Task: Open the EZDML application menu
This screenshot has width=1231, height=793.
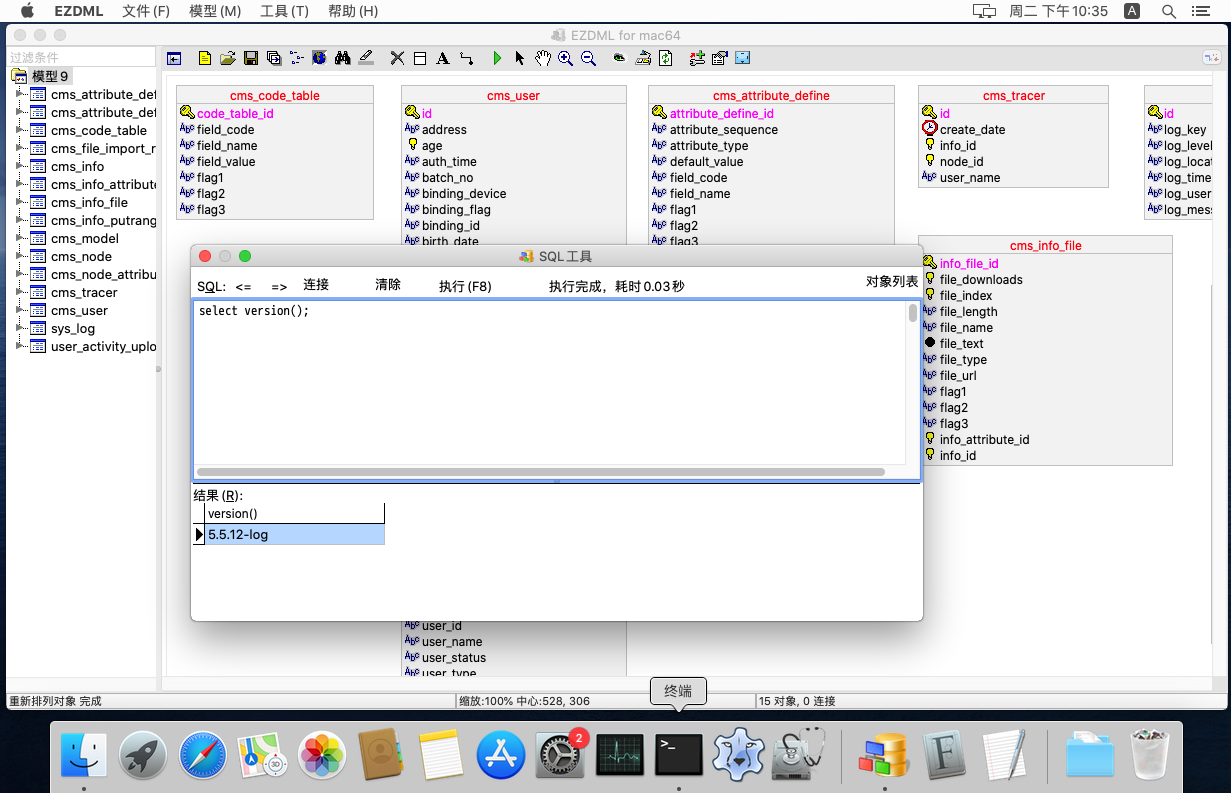Action: (79, 11)
